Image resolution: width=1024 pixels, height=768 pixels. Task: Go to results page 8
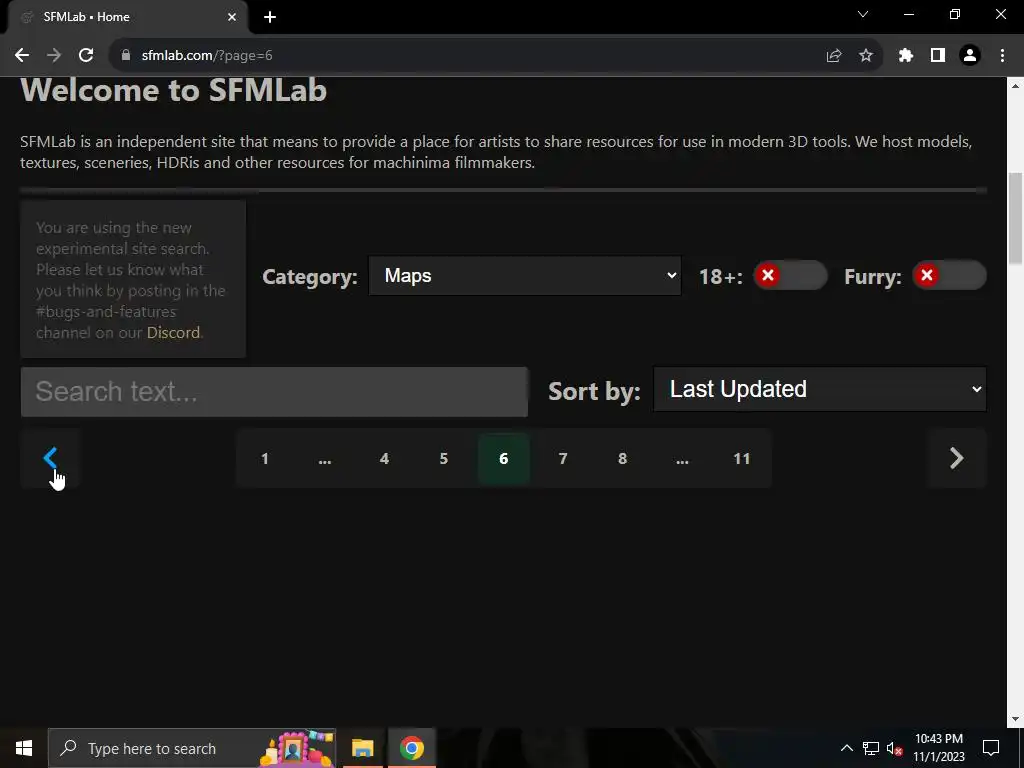click(x=622, y=458)
